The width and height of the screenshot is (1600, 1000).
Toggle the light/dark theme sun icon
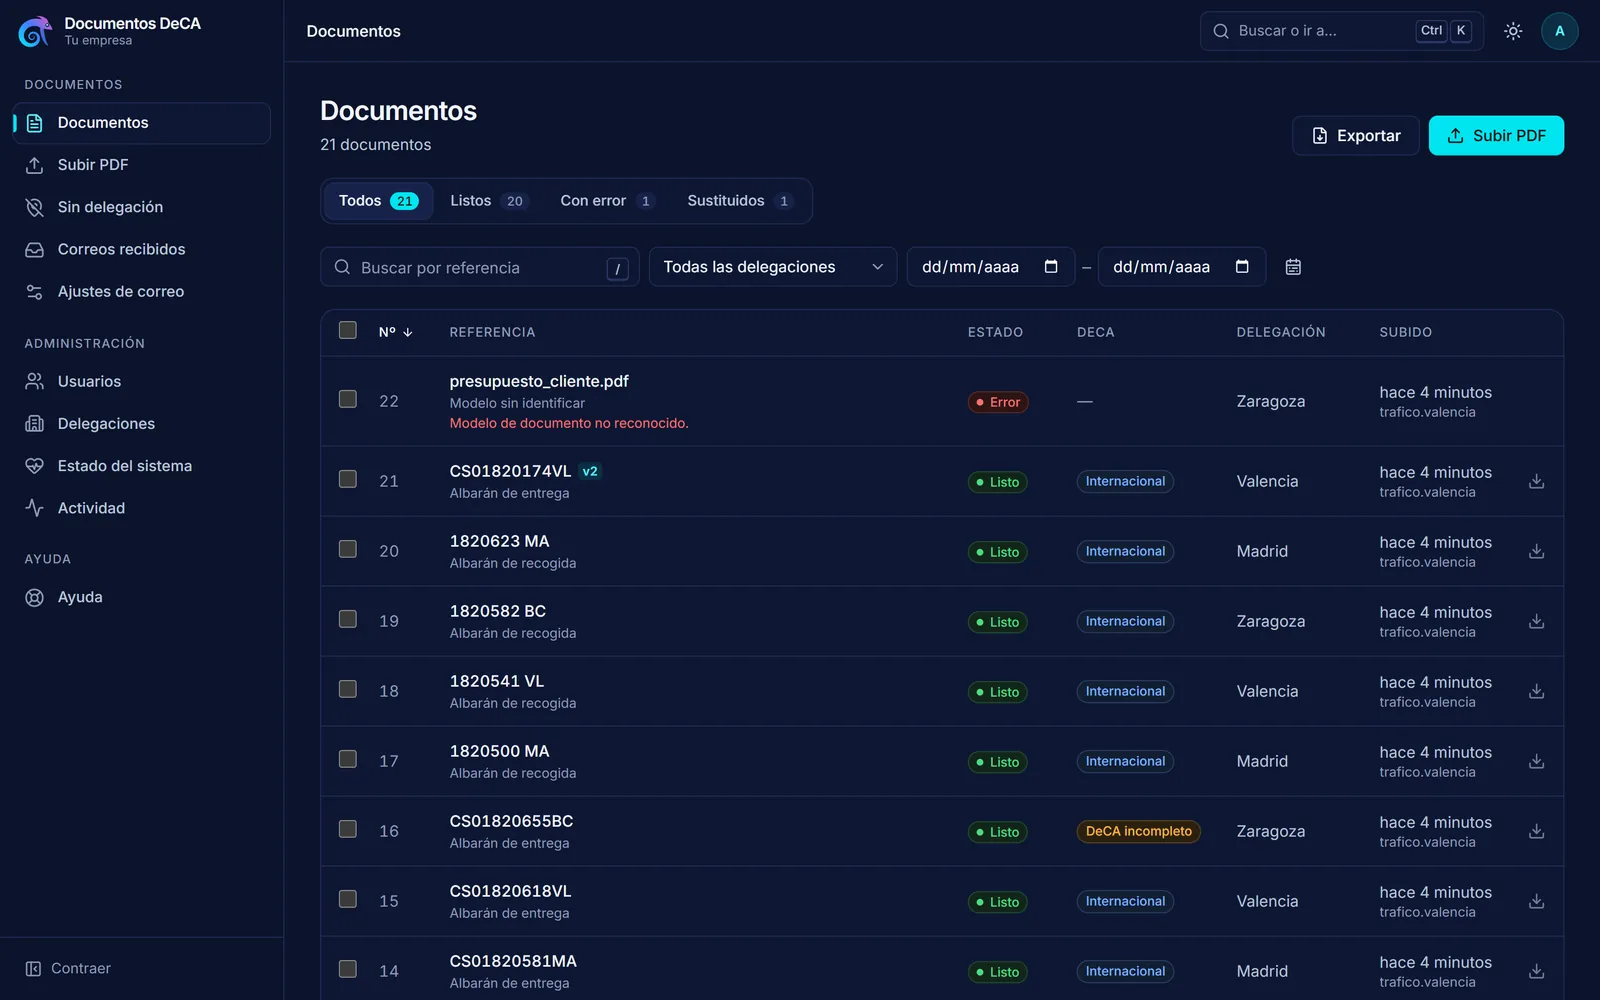(1513, 31)
